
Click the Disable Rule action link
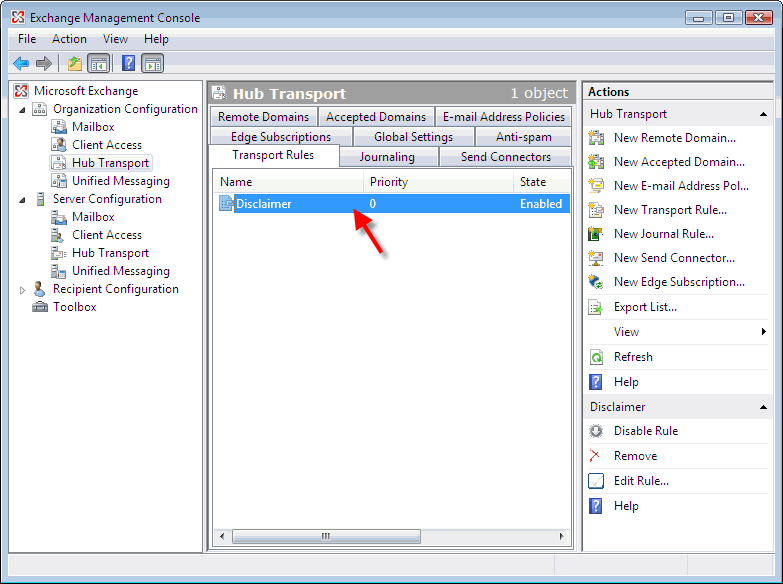point(646,431)
